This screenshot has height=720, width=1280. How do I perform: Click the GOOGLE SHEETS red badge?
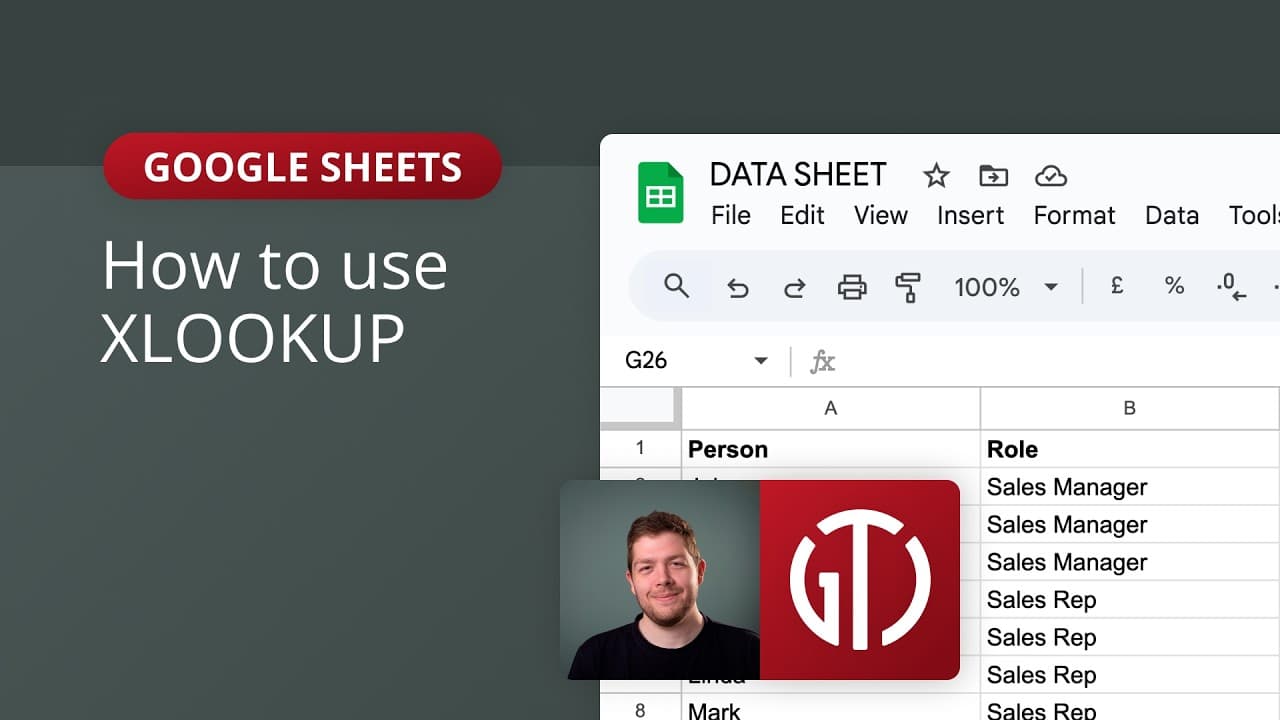(303, 166)
